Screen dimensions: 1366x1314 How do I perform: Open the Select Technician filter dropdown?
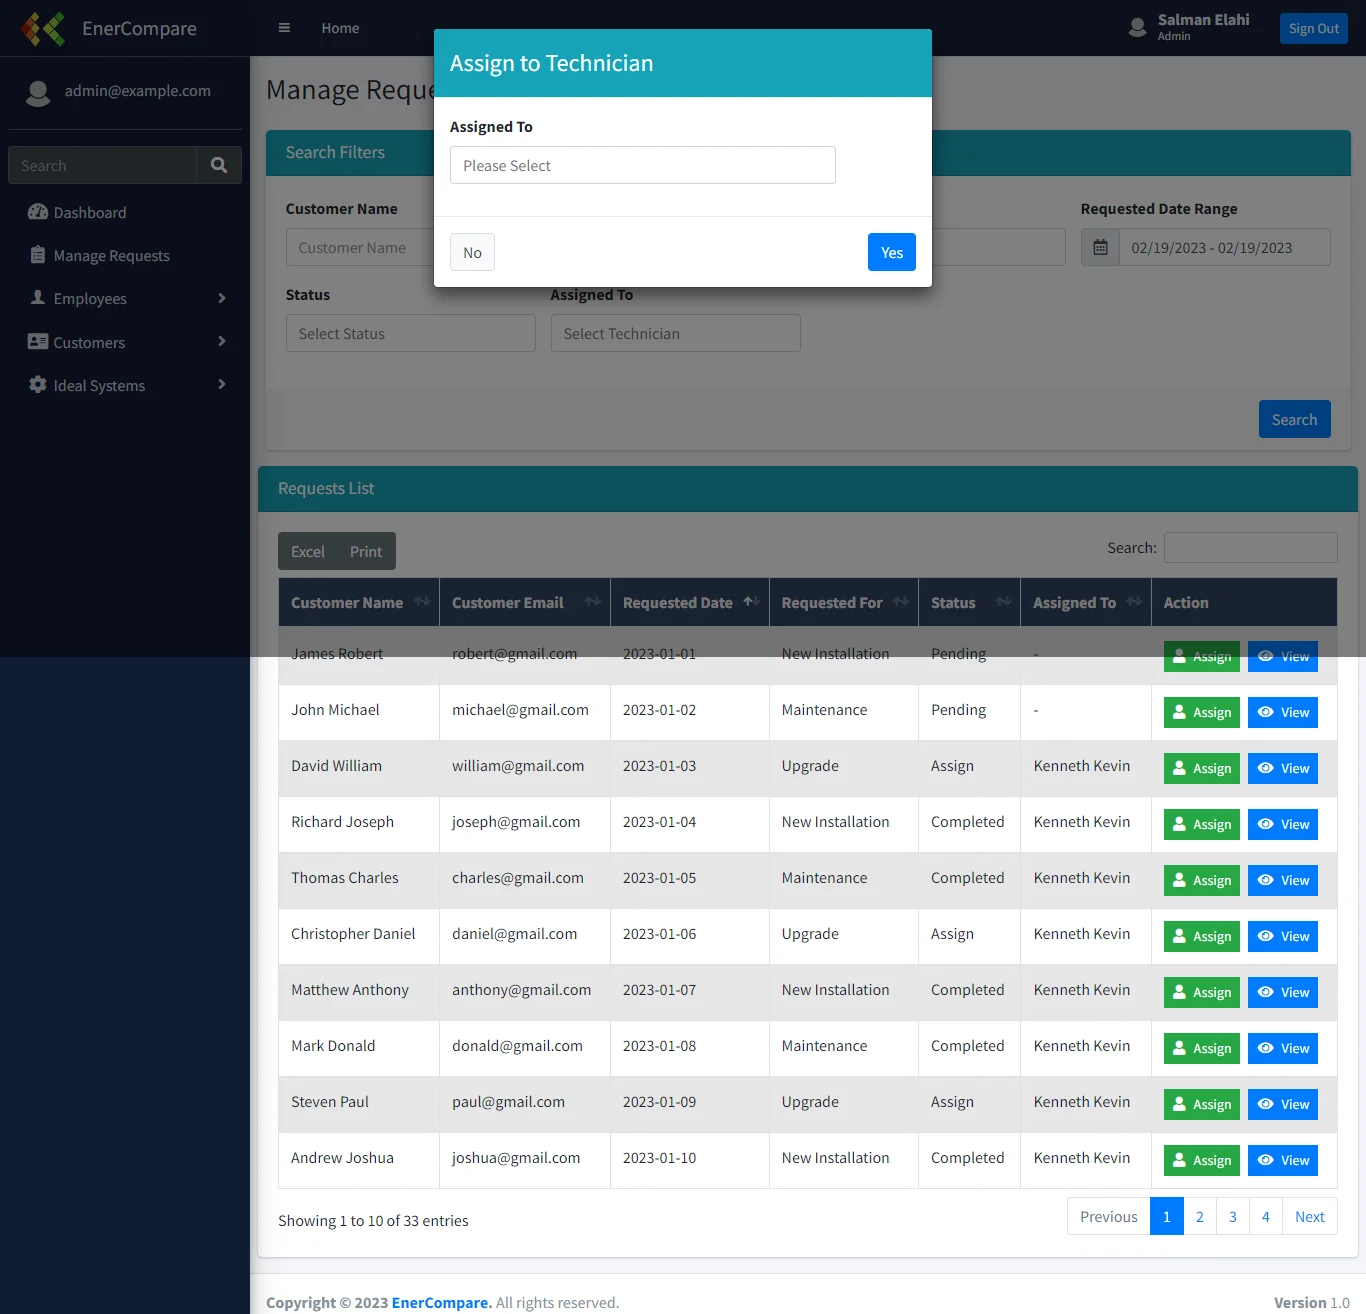click(675, 333)
